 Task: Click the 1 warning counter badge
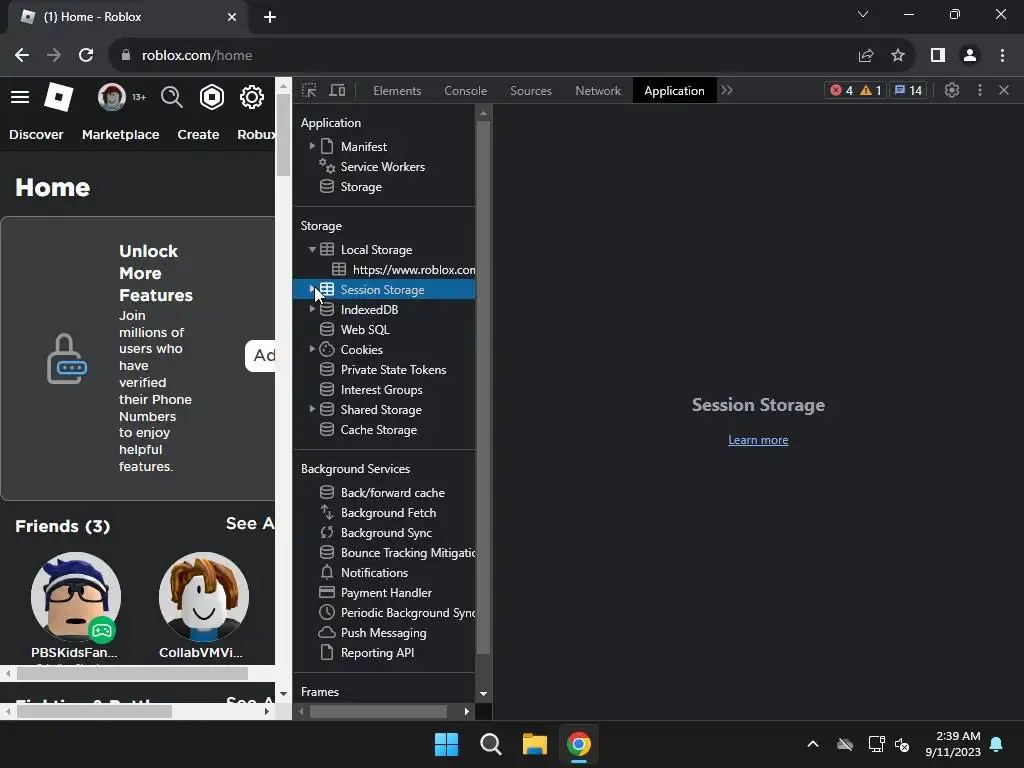click(x=871, y=90)
